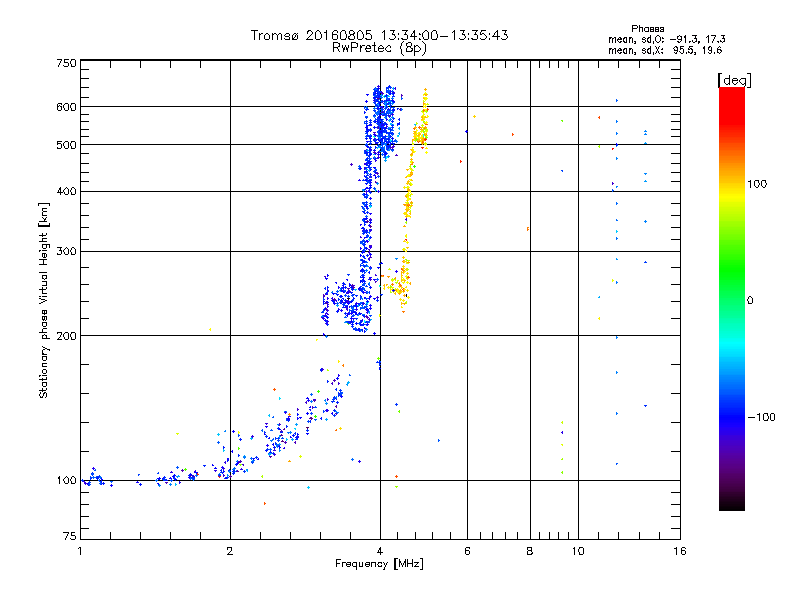Image resolution: width=800 pixels, height=600 pixels.
Task: Click the colorbar '100' tick label
Action: [x=757, y=184]
